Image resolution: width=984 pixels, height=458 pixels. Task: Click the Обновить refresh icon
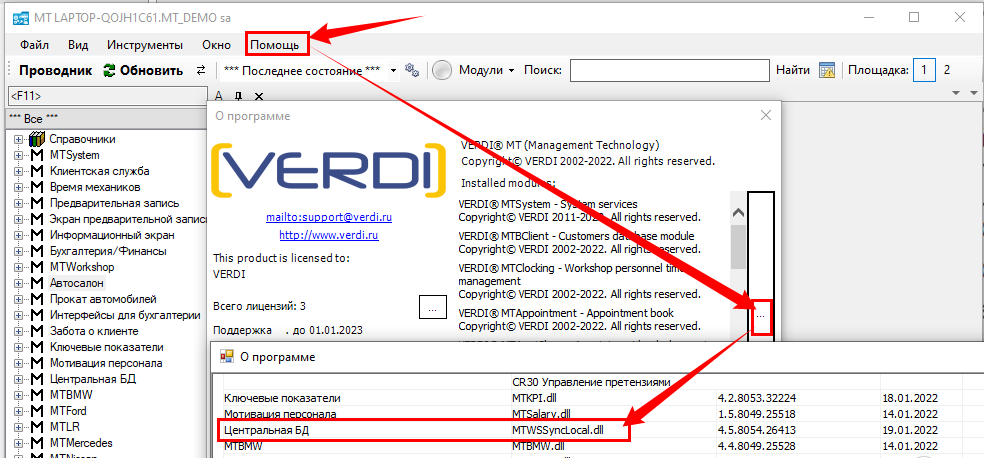pos(109,71)
